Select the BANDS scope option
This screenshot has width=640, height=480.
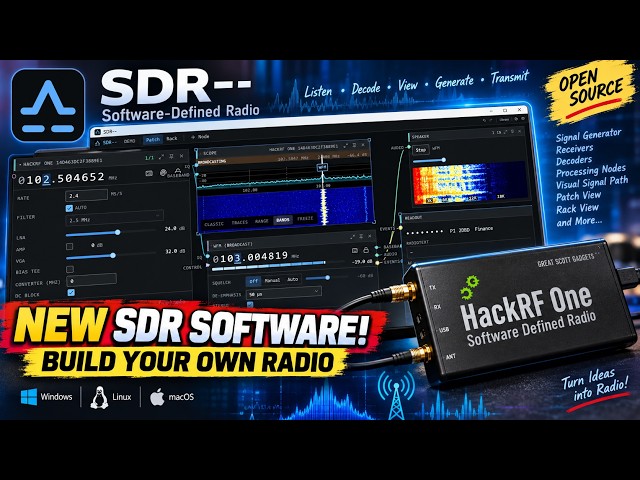pos(282,220)
